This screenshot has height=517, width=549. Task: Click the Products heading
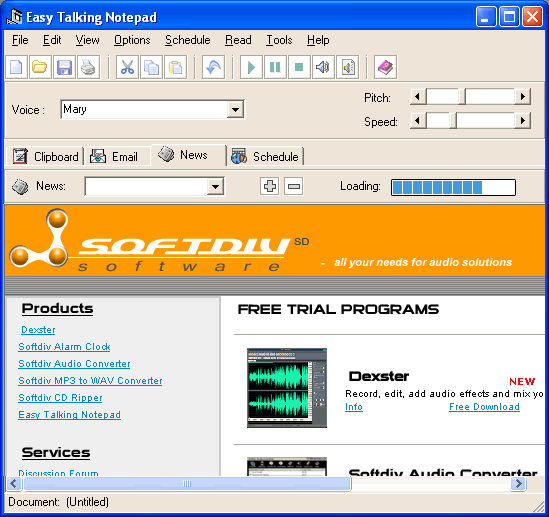click(x=57, y=309)
